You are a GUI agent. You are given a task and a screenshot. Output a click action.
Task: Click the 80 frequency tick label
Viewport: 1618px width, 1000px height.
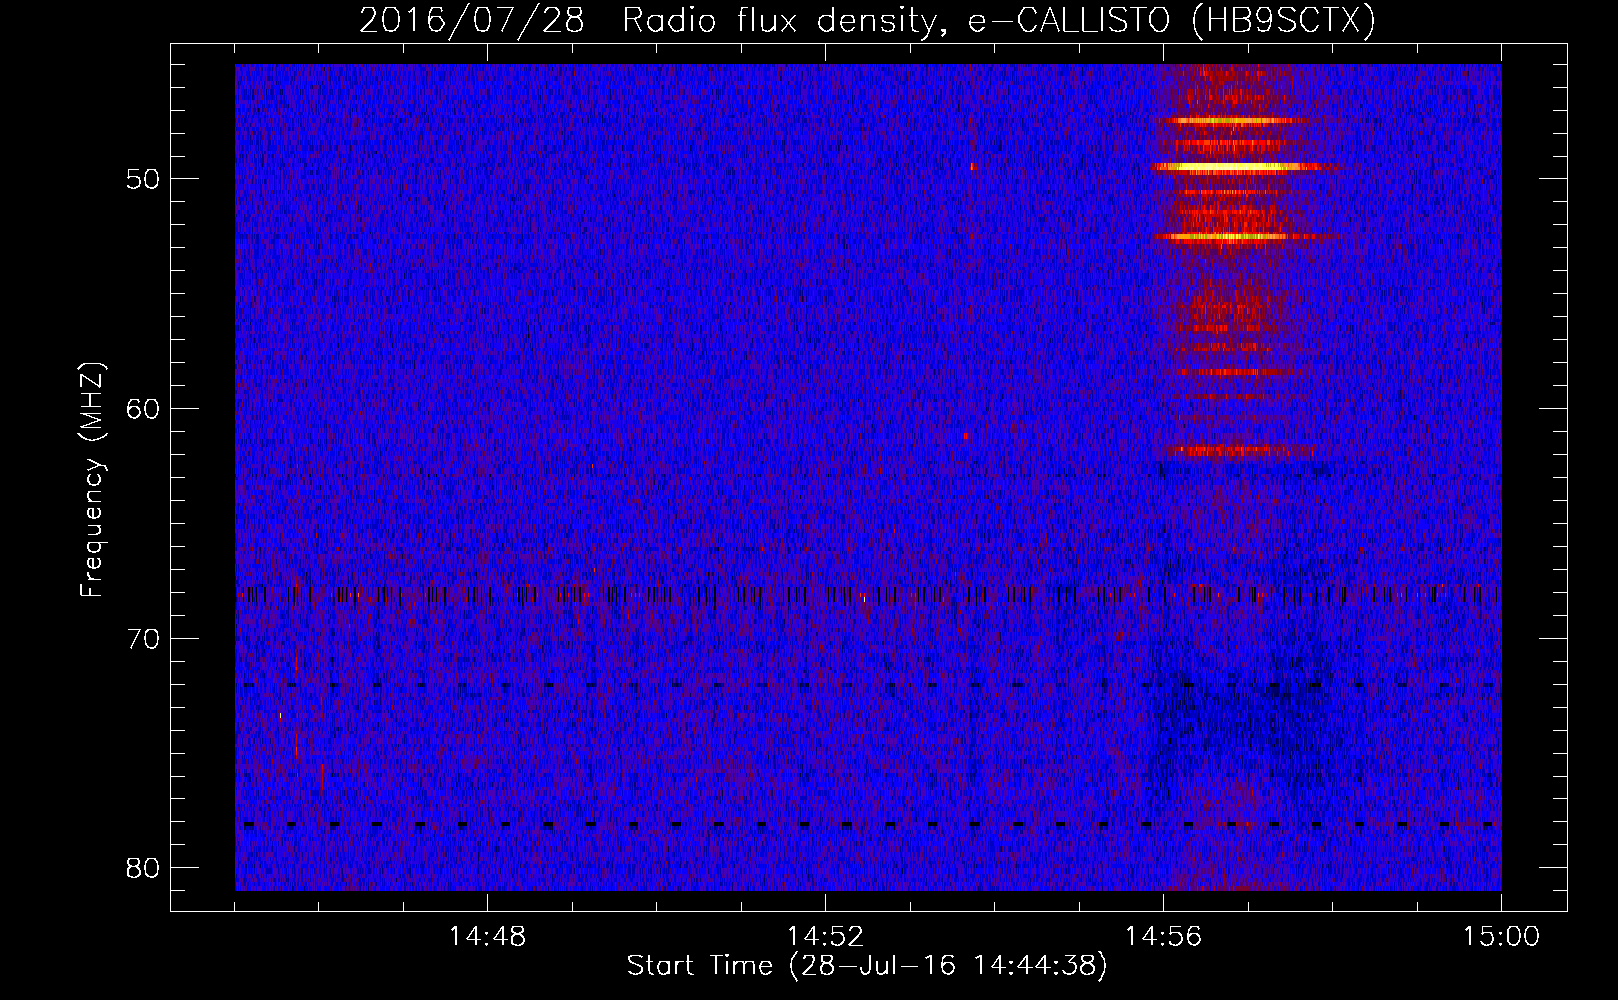click(x=143, y=867)
